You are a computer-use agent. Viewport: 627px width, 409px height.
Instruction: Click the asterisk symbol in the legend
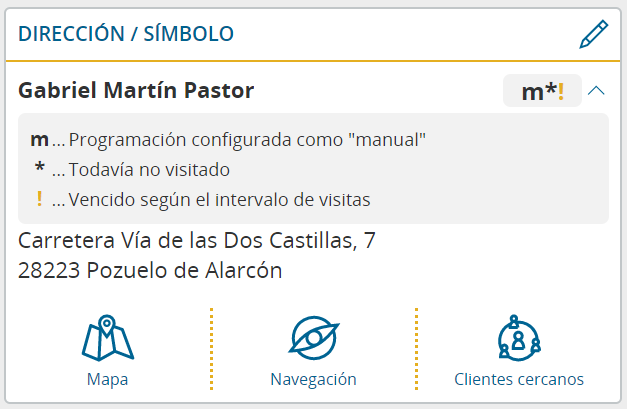pos(39,167)
